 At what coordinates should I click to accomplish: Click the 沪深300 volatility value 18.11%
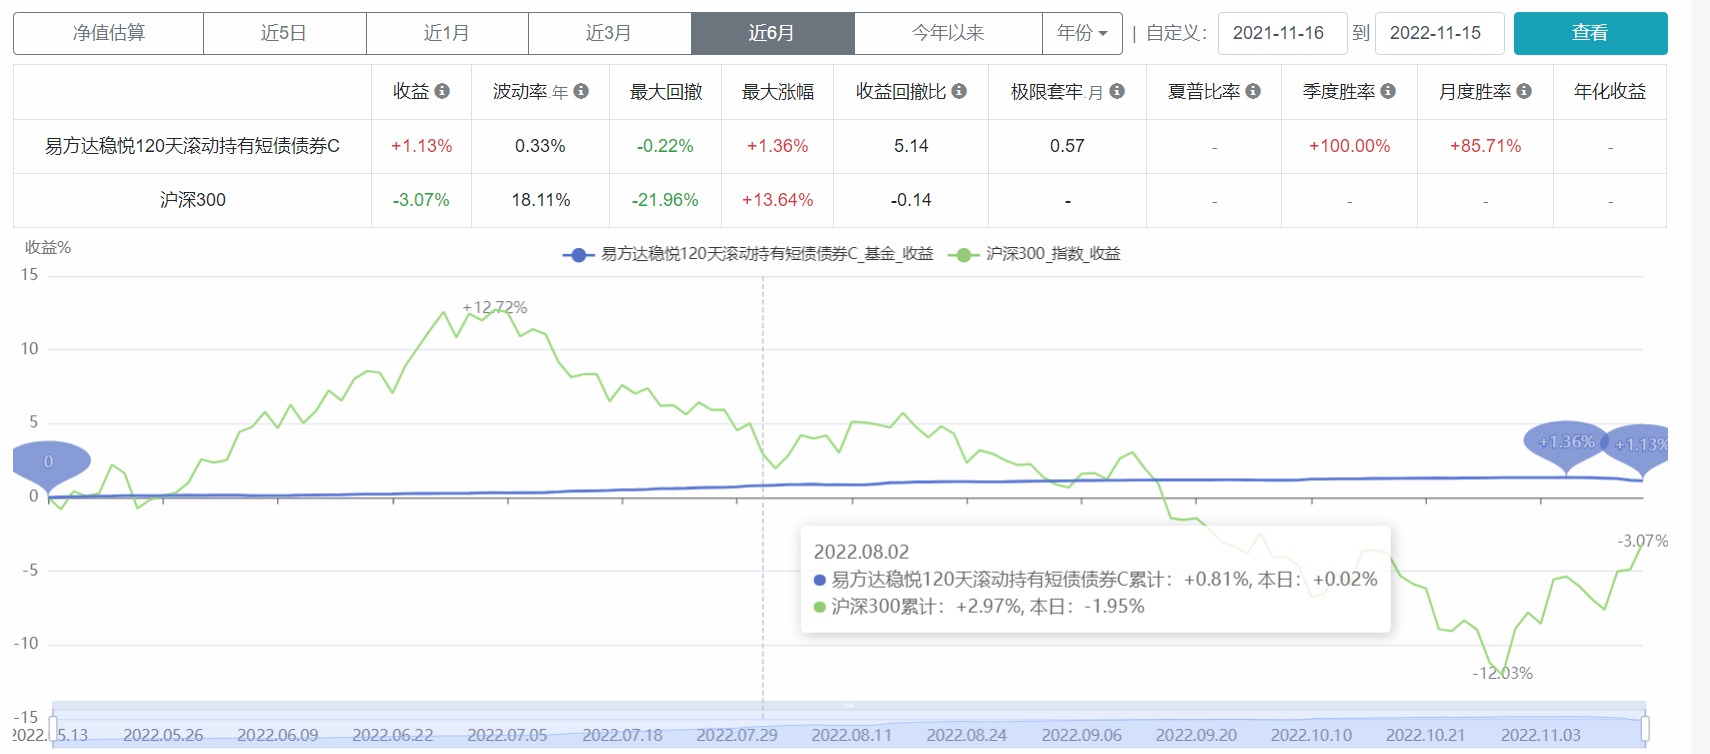point(540,200)
